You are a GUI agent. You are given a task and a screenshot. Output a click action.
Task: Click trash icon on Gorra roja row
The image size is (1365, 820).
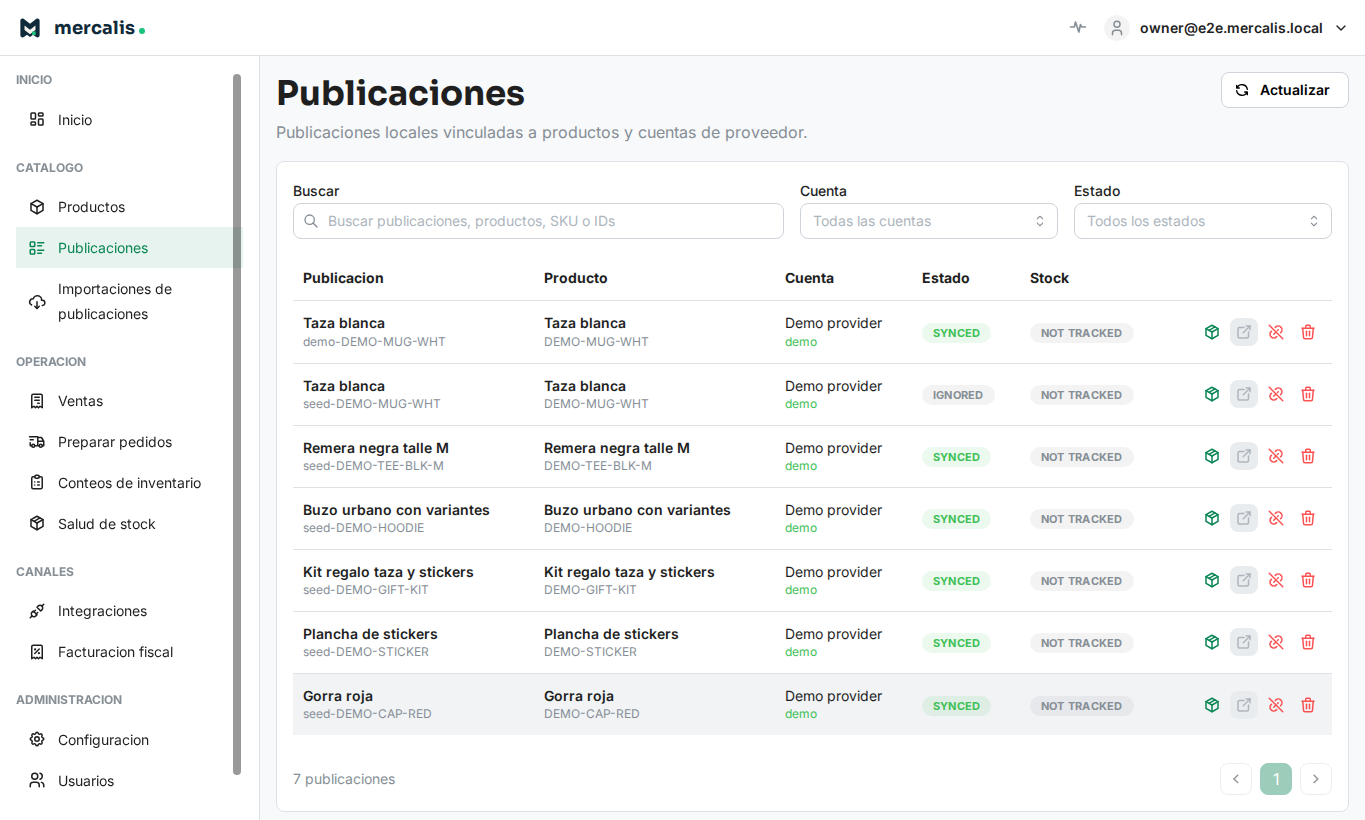click(1308, 705)
